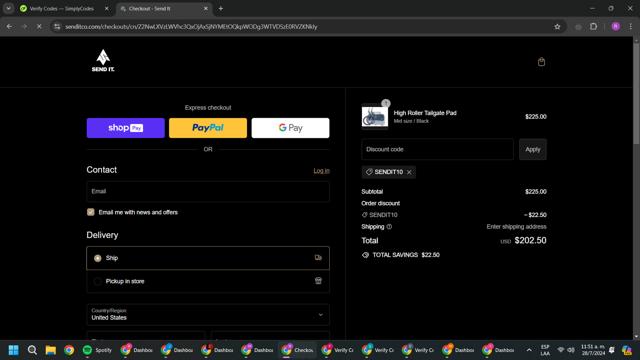This screenshot has width=640, height=360.
Task: Open the shopping cart bag icon
Action: 541,62
